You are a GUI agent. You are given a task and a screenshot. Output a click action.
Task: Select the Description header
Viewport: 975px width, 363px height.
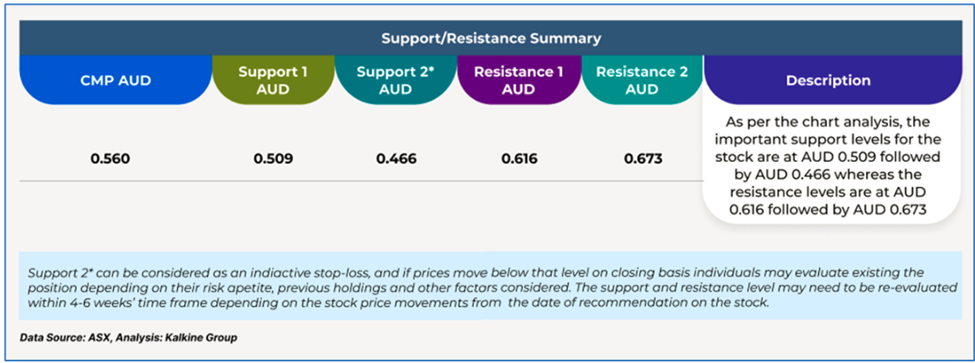tap(828, 81)
